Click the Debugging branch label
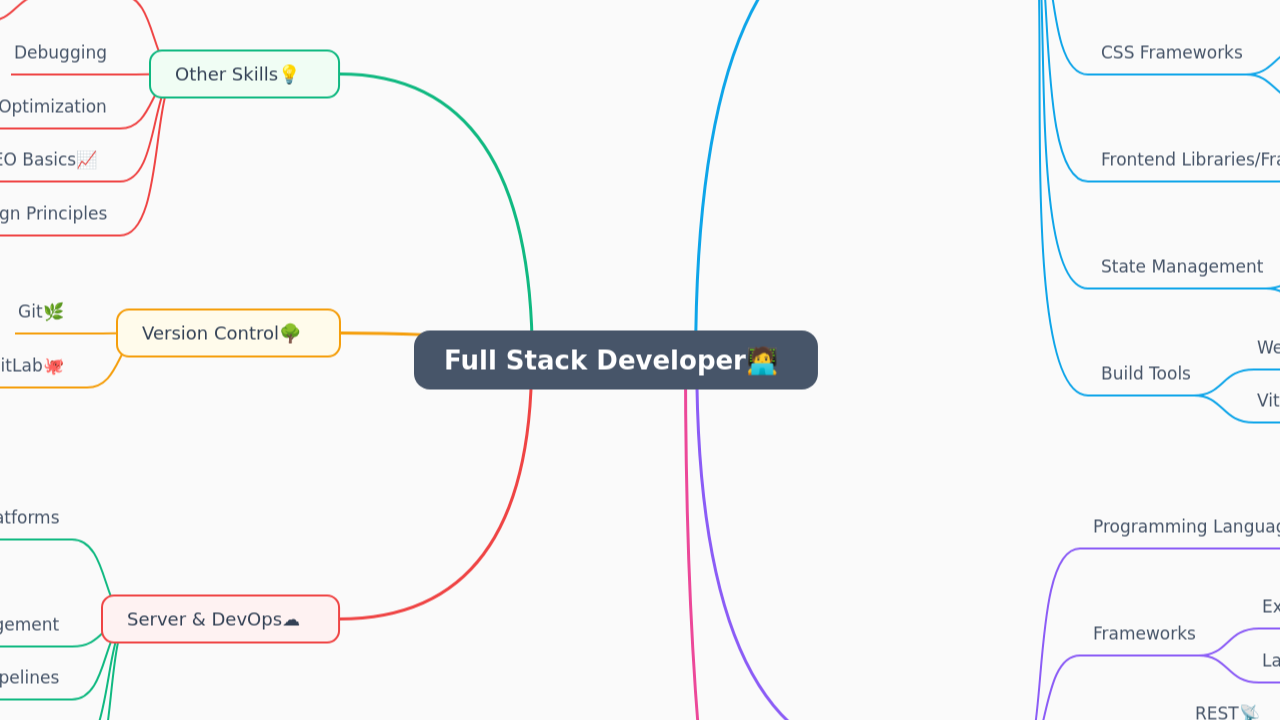Viewport: 1280px width, 720px height. pos(60,52)
